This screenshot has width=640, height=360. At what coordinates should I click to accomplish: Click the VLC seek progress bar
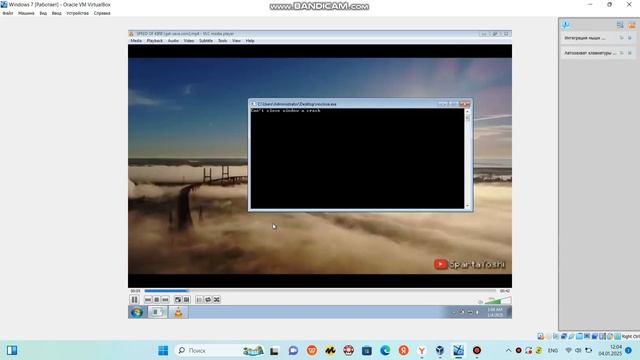pyautogui.click(x=320, y=291)
